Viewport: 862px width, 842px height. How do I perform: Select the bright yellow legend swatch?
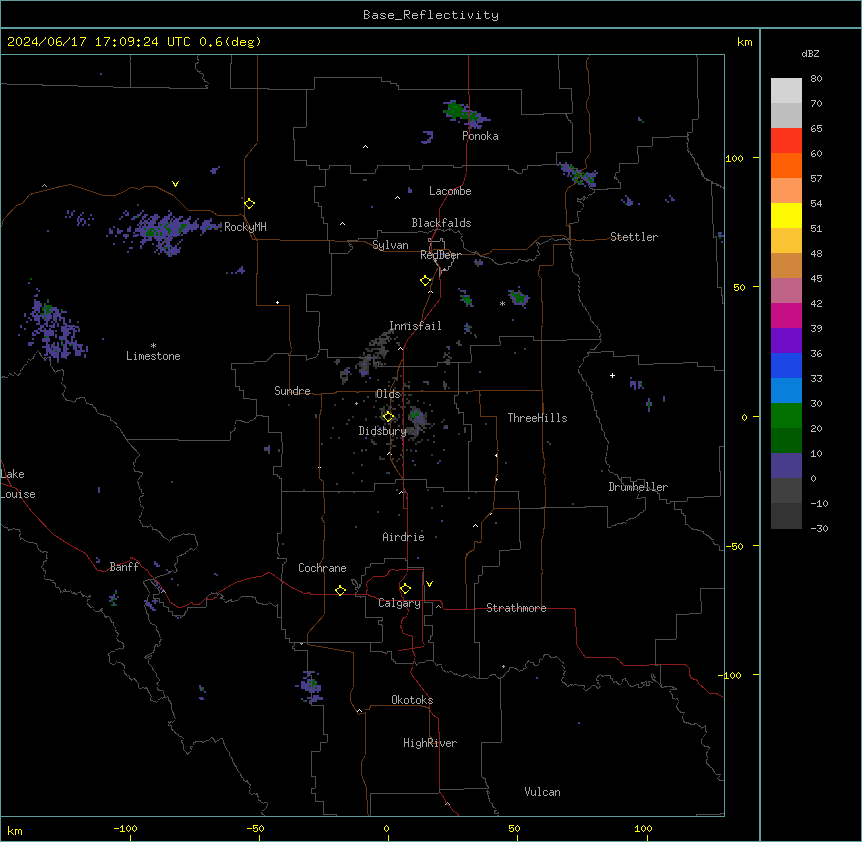pyautogui.click(x=786, y=215)
